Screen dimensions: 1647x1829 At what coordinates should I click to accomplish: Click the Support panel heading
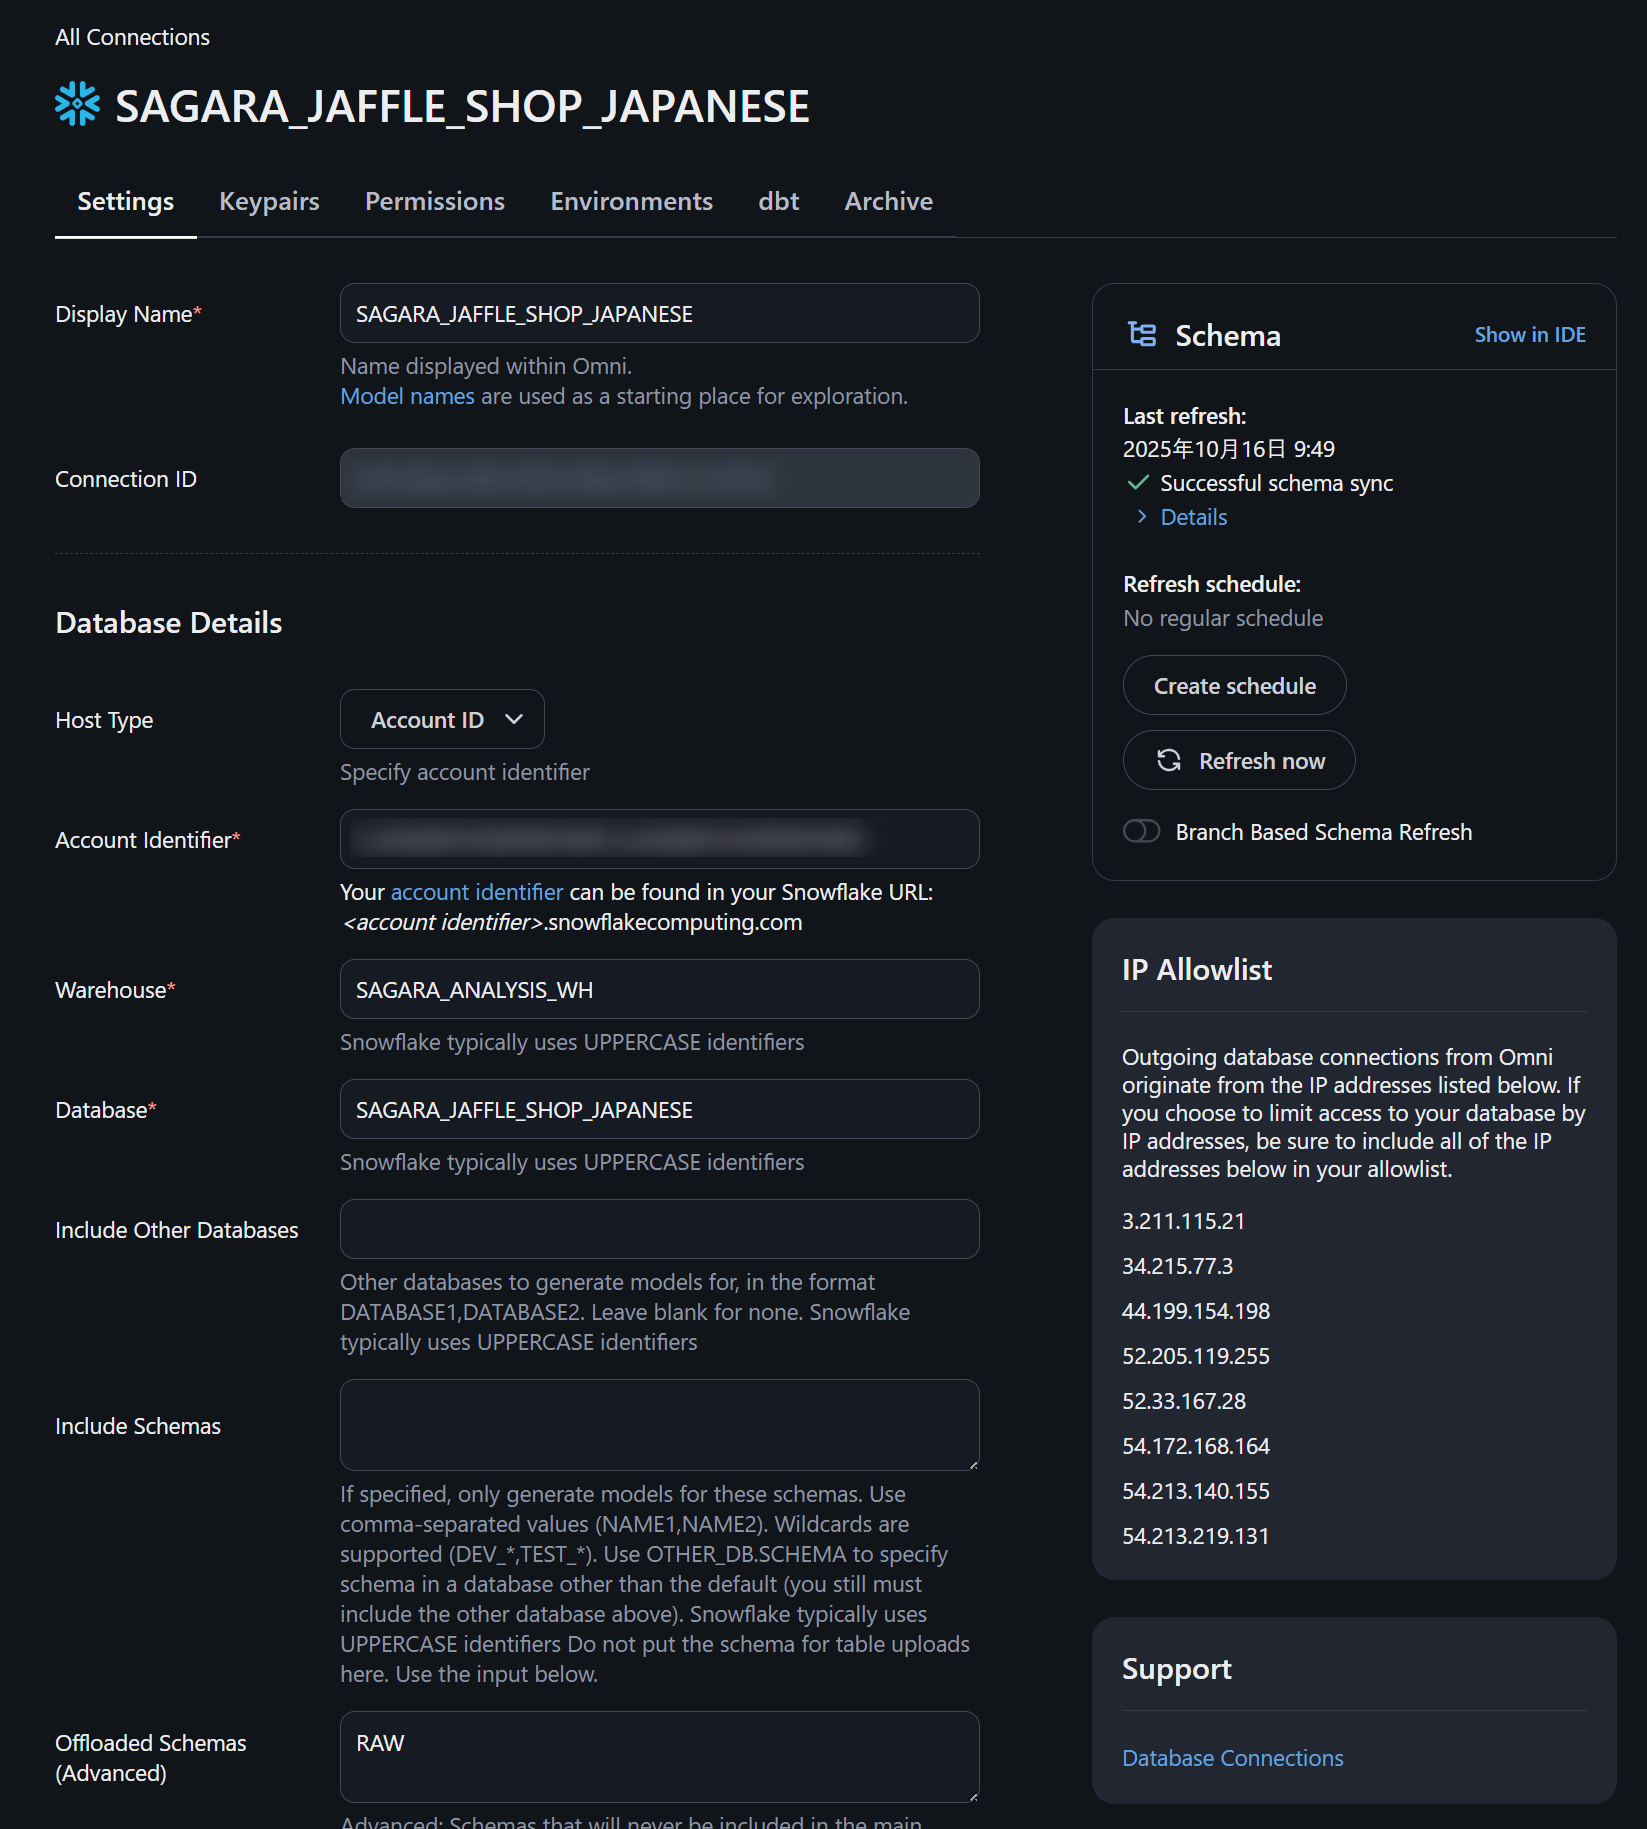click(1177, 1668)
